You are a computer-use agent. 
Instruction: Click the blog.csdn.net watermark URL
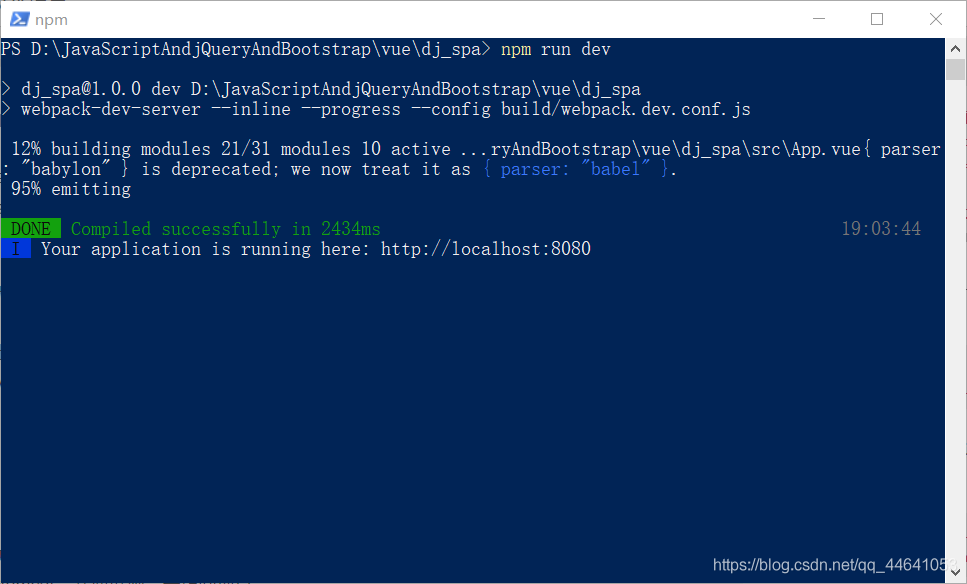point(835,565)
